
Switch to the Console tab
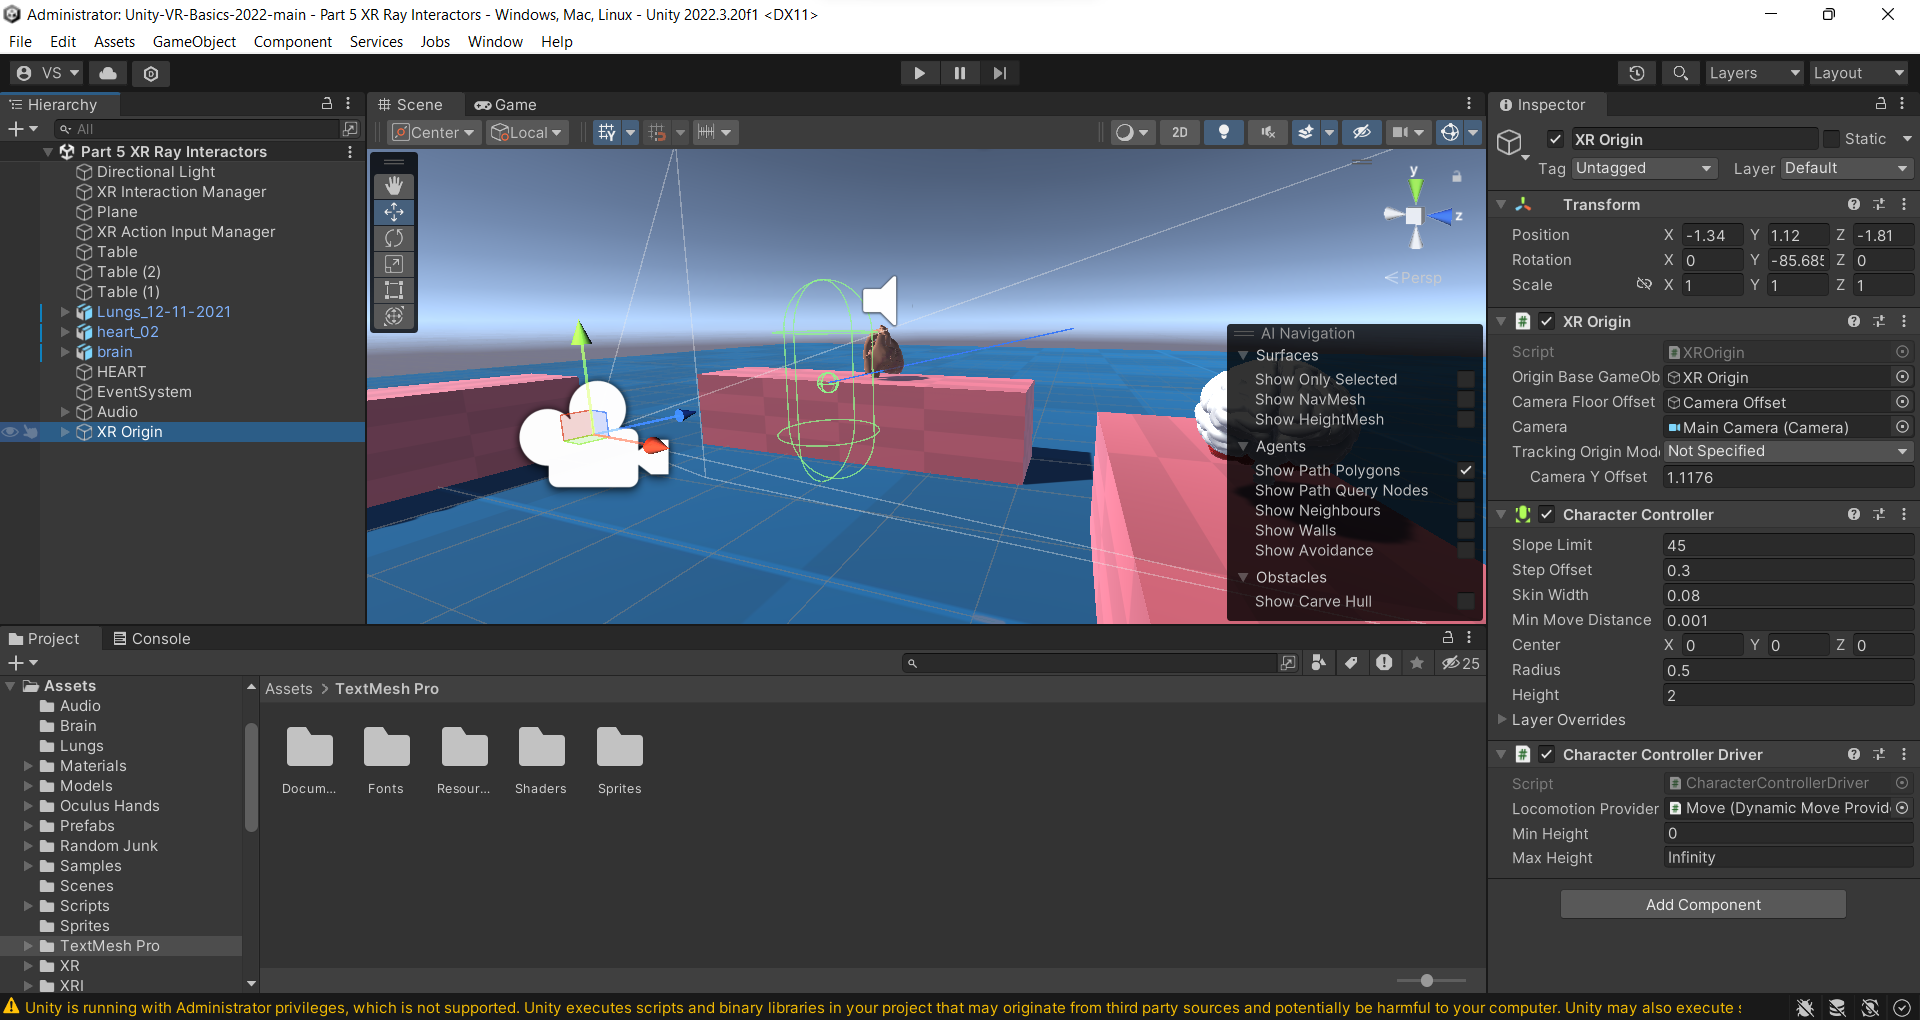pos(151,638)
